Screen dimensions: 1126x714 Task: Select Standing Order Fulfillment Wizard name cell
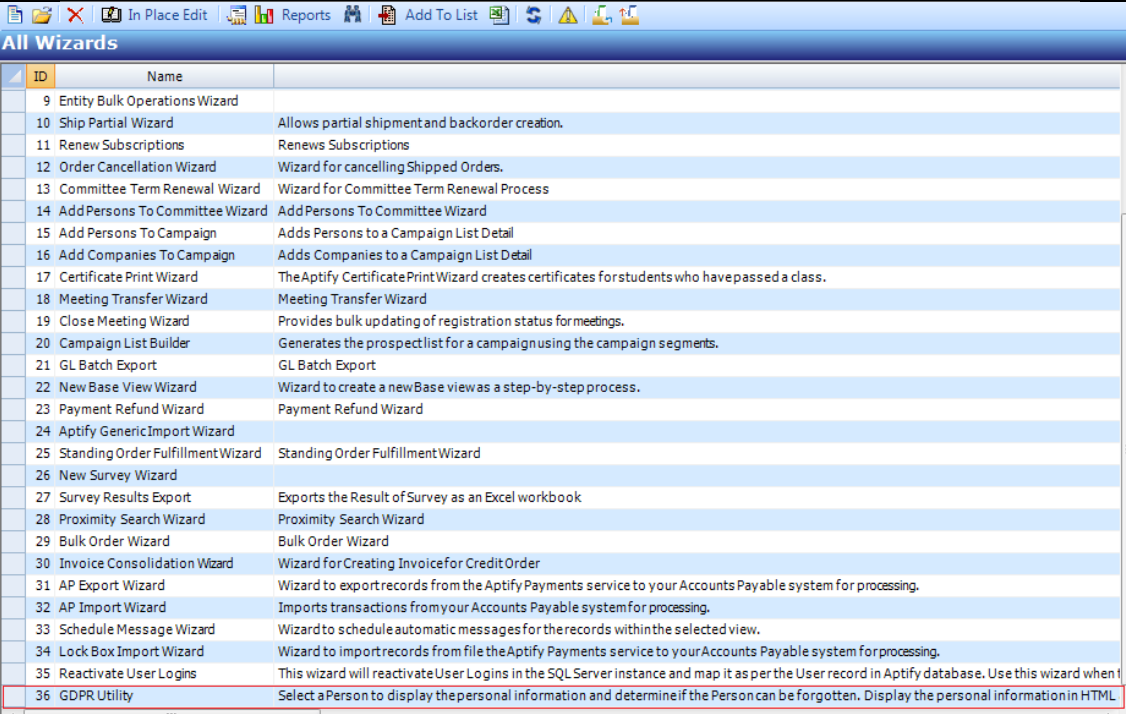tap(164, 453)
